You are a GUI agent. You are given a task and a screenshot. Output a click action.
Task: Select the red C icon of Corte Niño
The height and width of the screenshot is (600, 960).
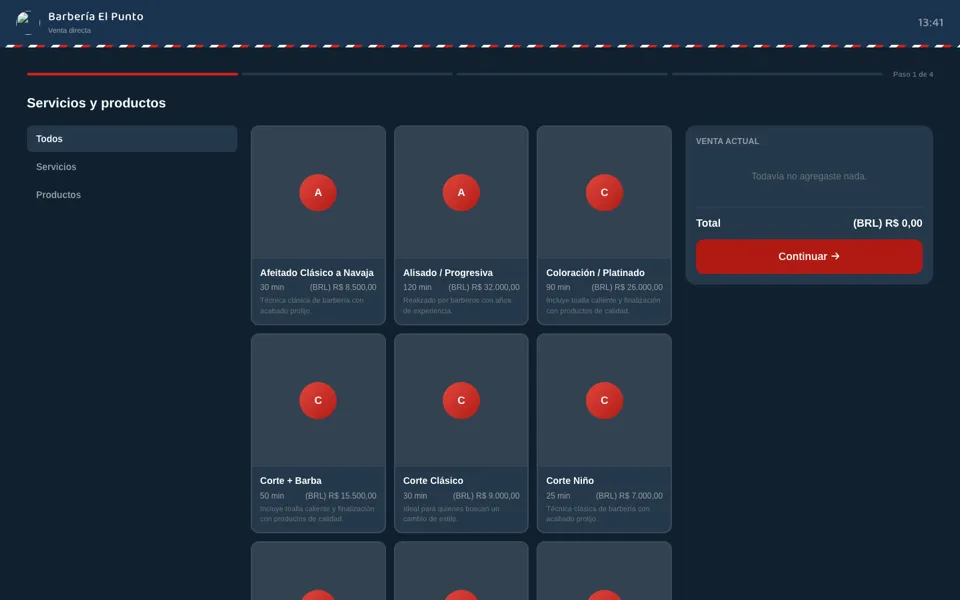coord(604,400)
